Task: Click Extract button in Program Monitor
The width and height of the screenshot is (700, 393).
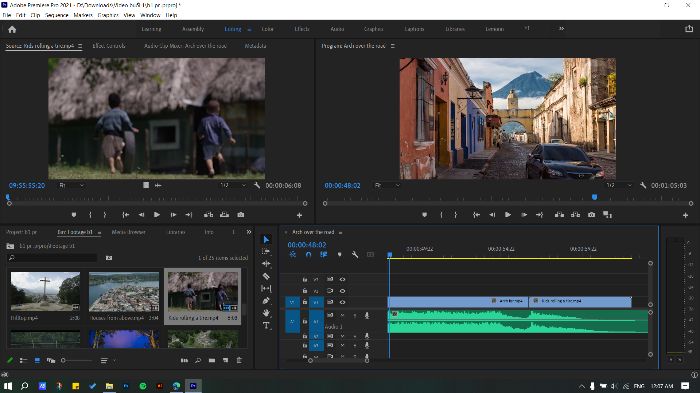Action: pyautogui.click(x=575, y=215)
